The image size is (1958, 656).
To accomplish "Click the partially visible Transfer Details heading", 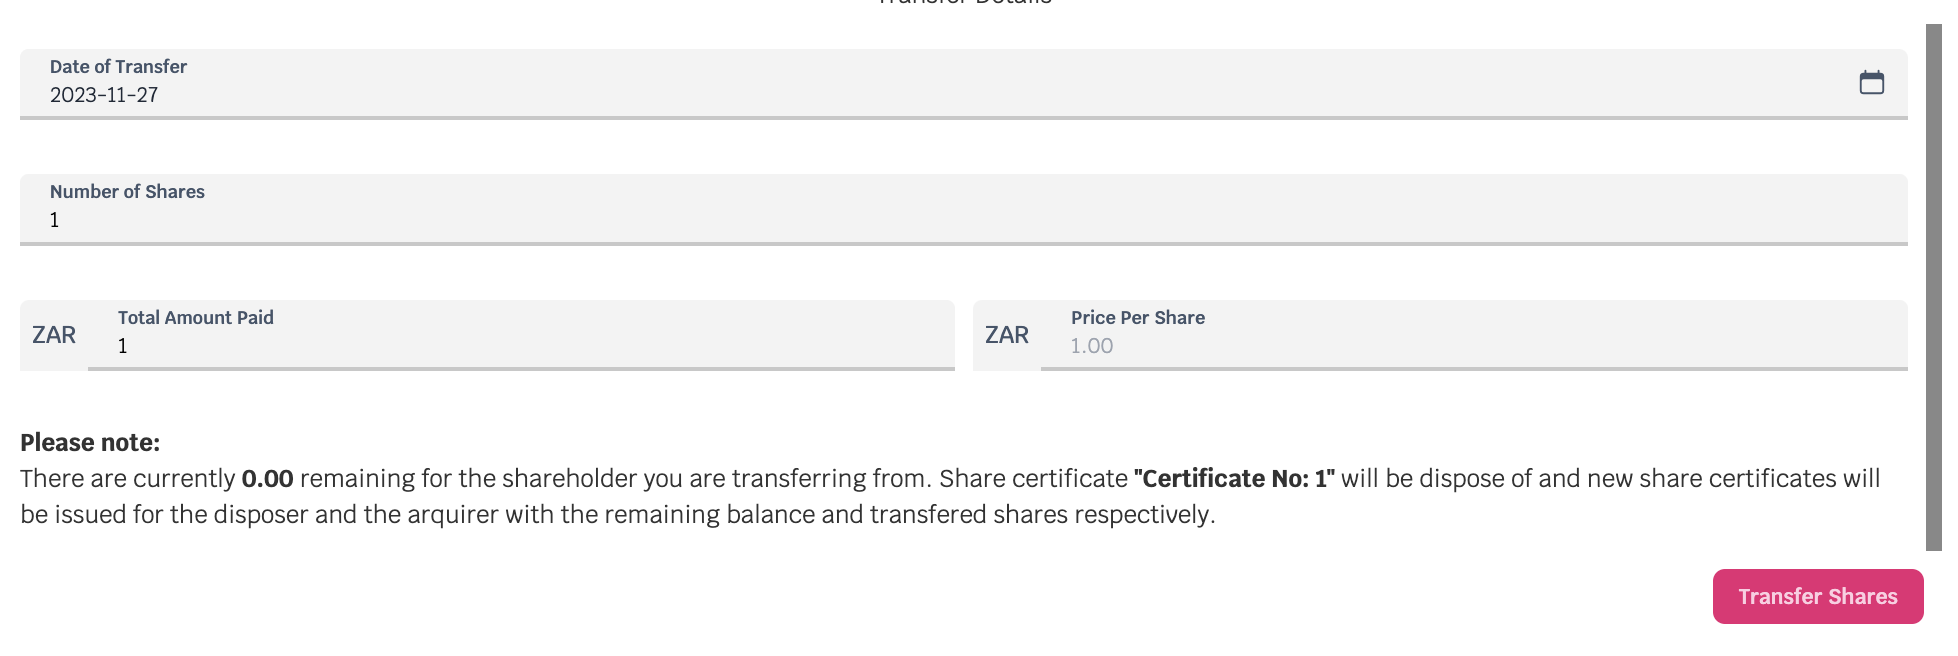I will tap(964, 3).
